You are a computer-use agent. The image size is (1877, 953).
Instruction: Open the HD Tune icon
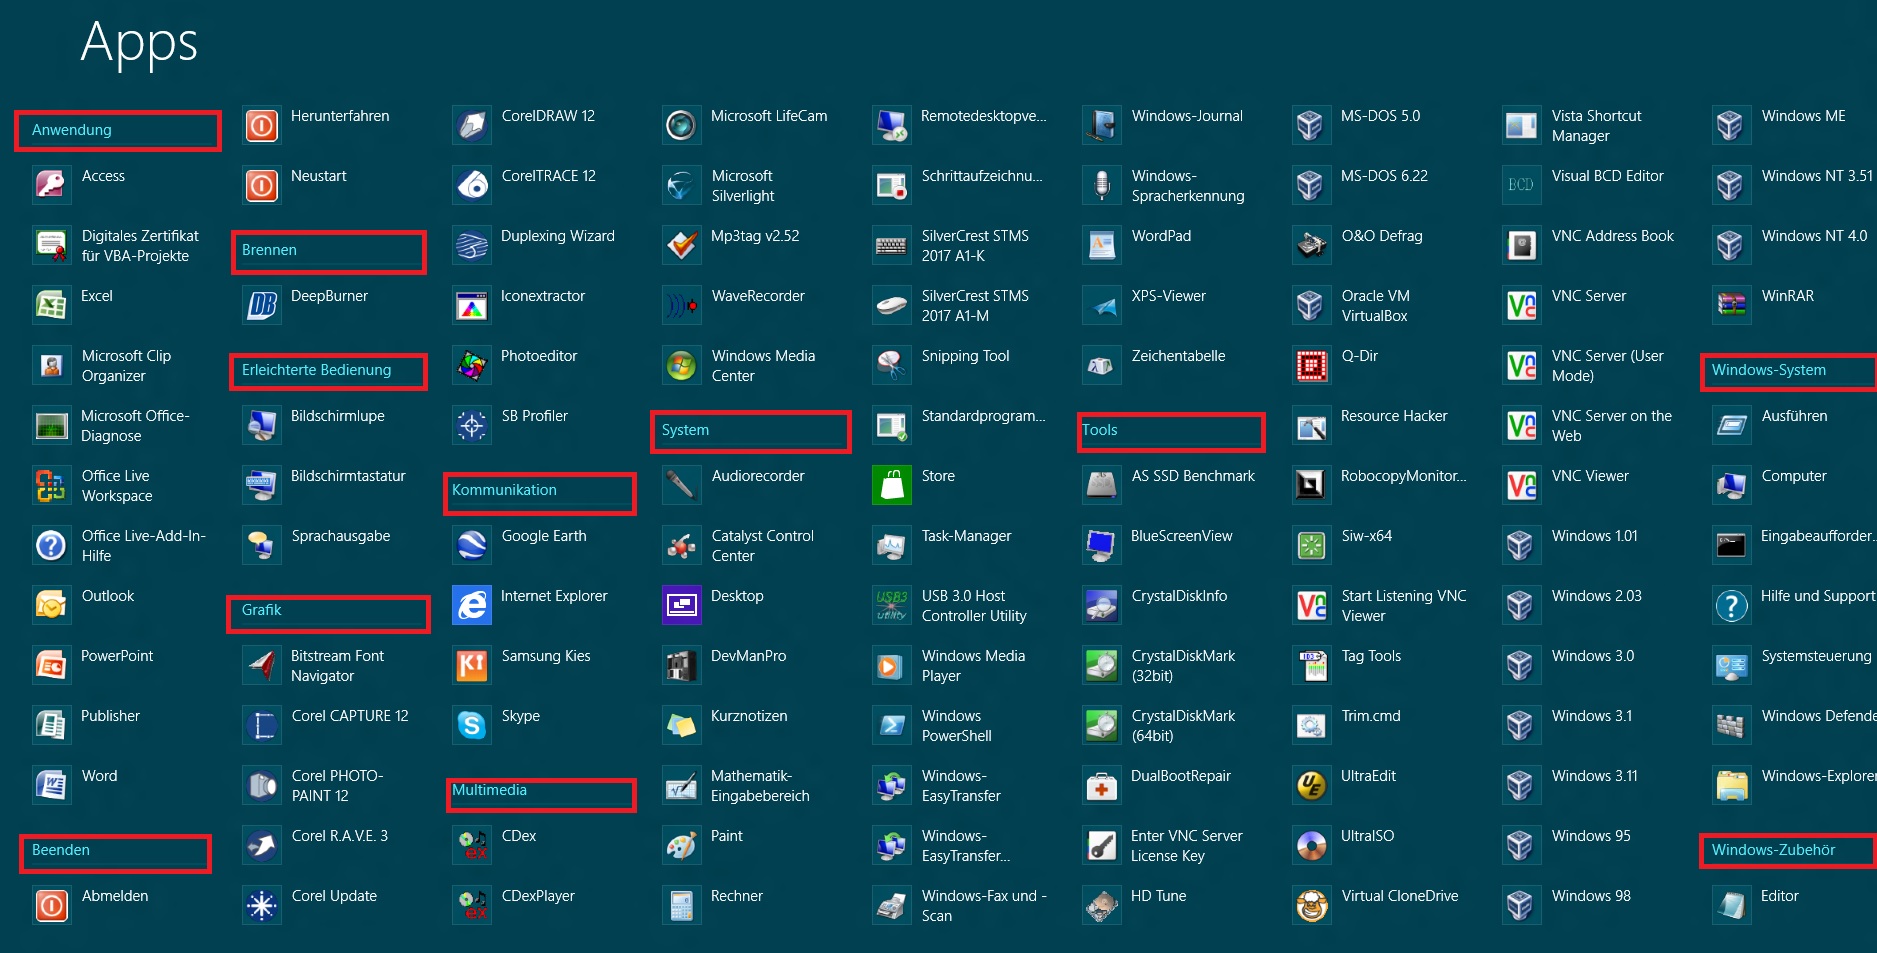(x=1101, y=905)
